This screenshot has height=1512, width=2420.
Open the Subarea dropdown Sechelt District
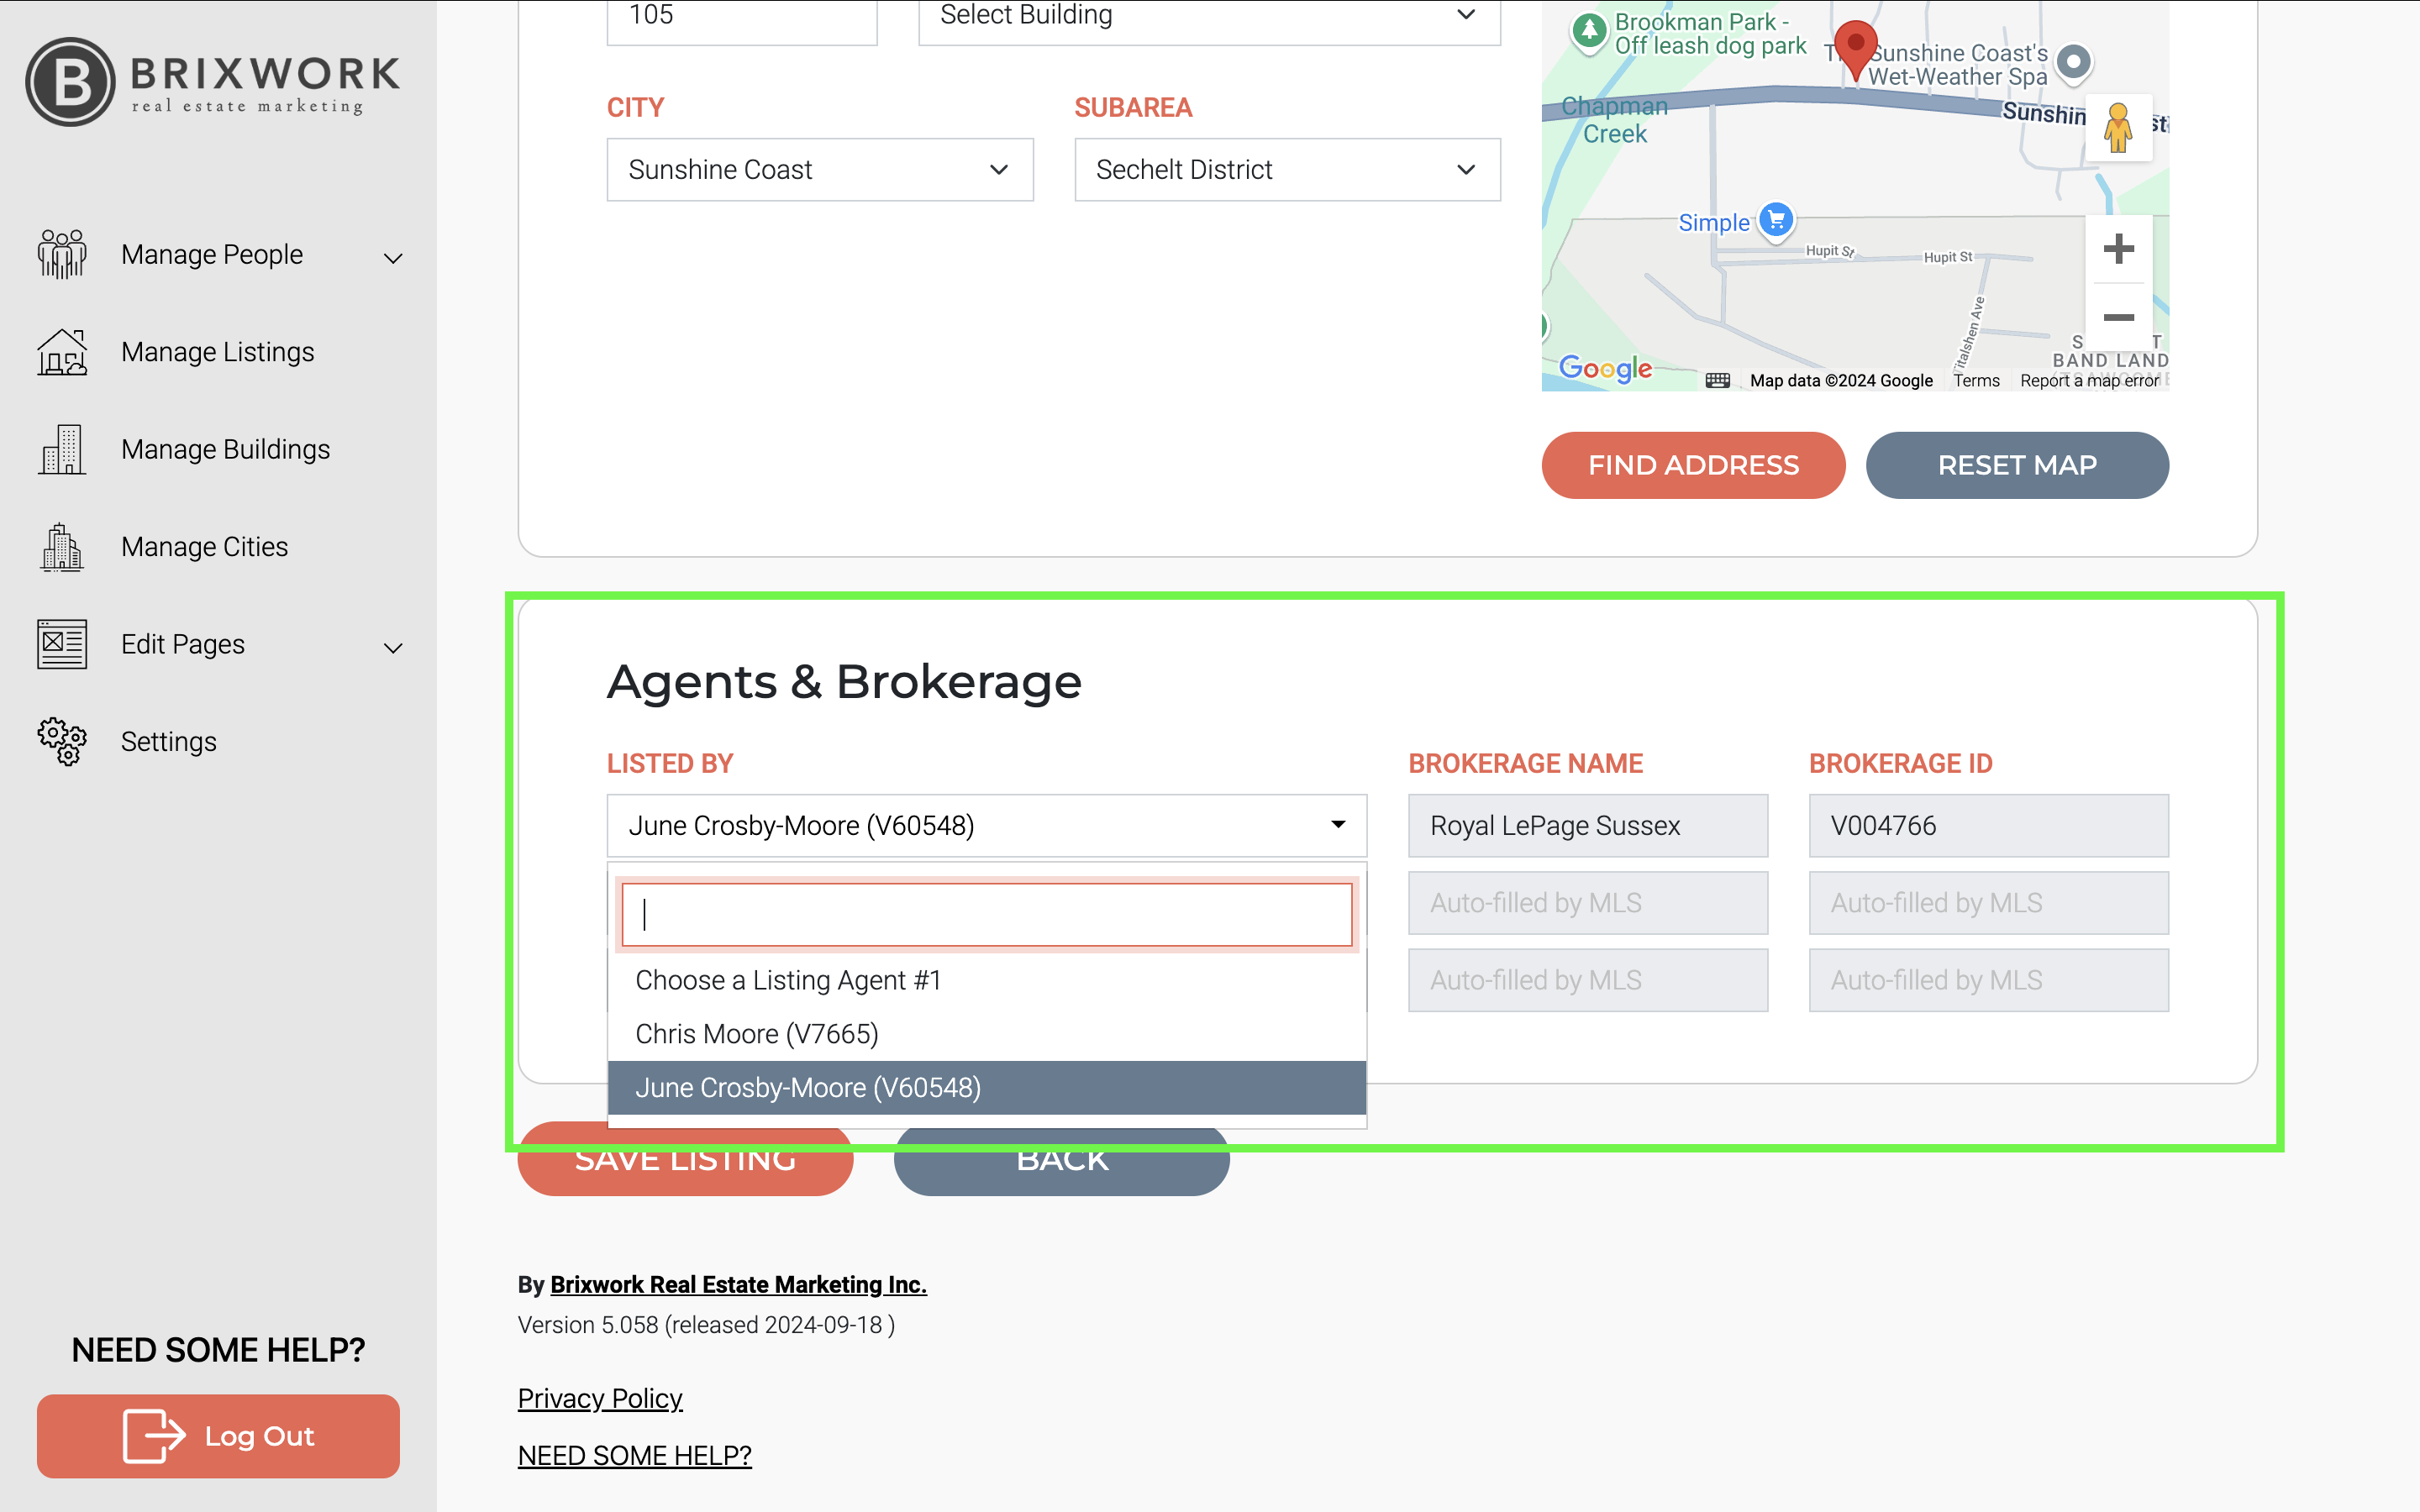pyautogui.click(x=1286, y=170)
